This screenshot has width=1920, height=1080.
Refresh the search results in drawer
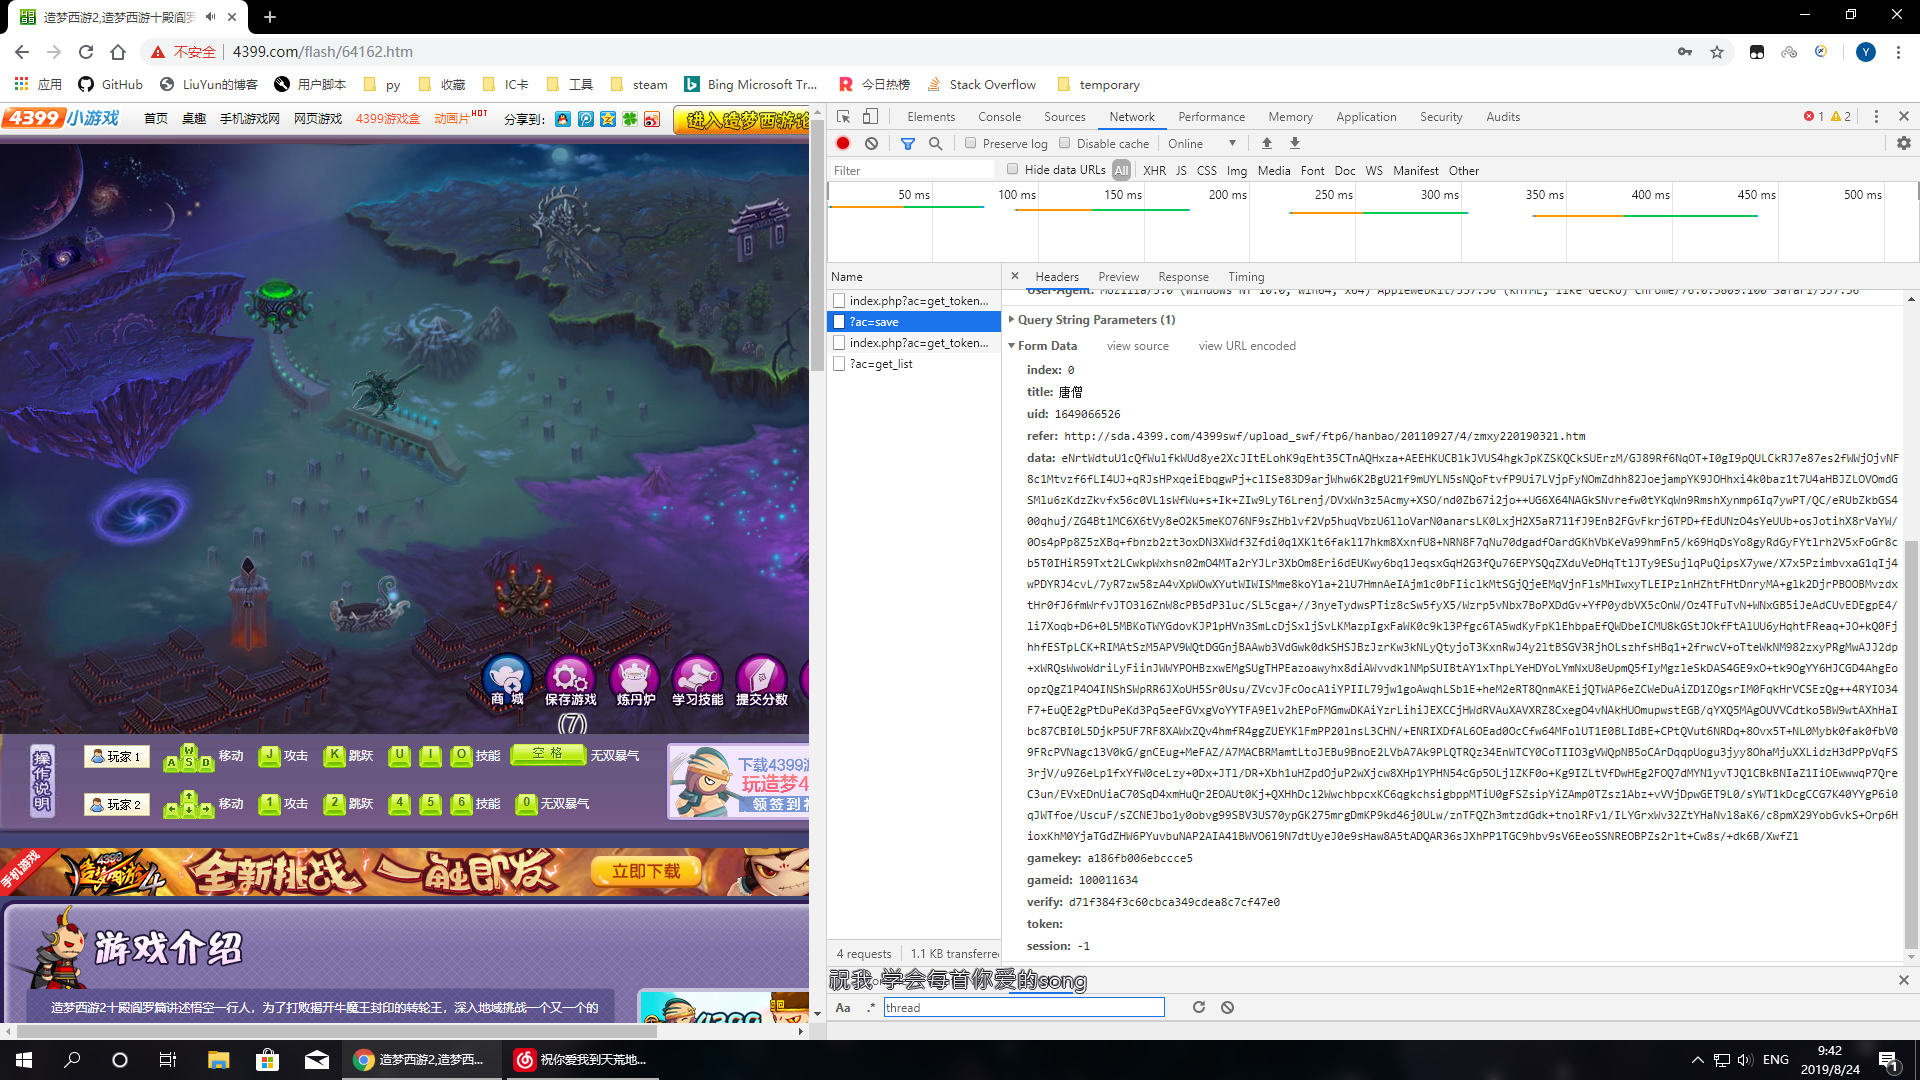tap(1199, 1007)
